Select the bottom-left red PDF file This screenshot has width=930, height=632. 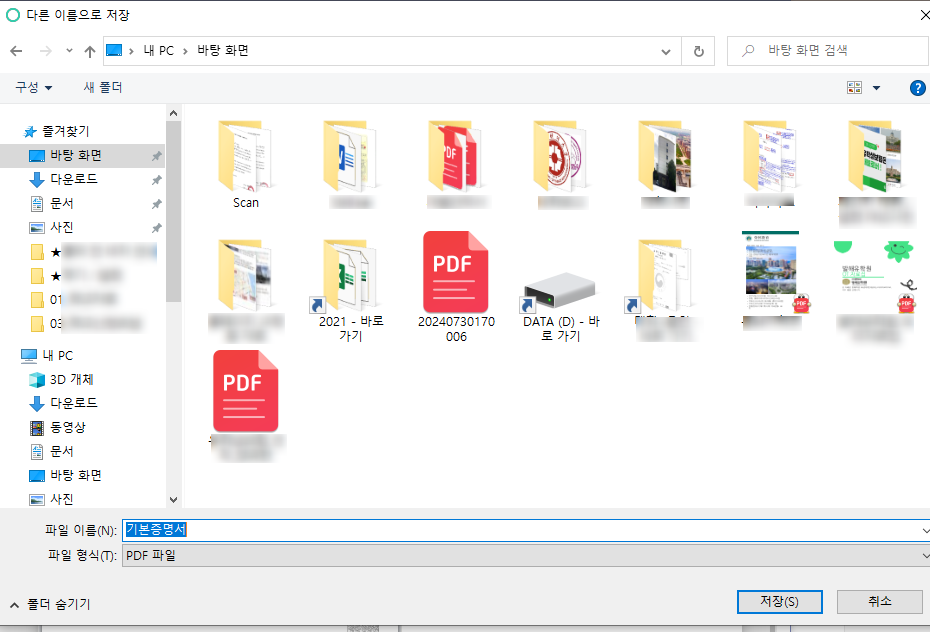[246, 405]
